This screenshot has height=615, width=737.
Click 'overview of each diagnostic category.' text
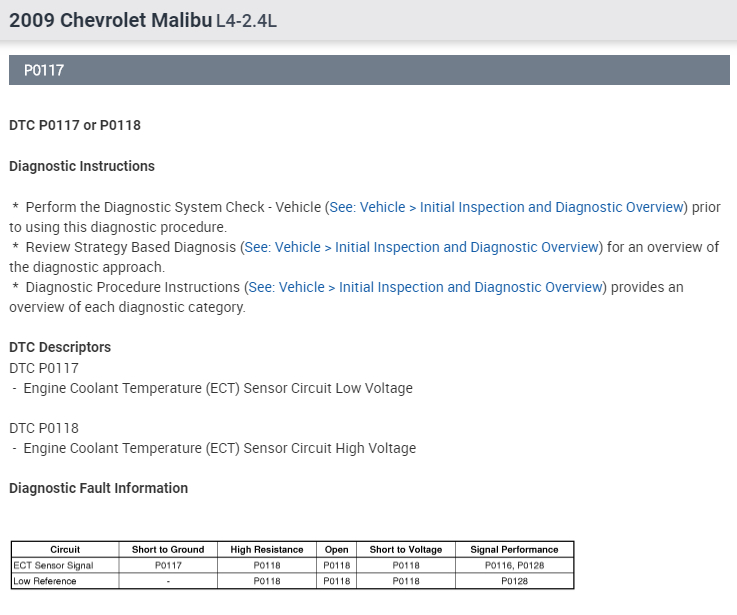[x=127, y=307]
